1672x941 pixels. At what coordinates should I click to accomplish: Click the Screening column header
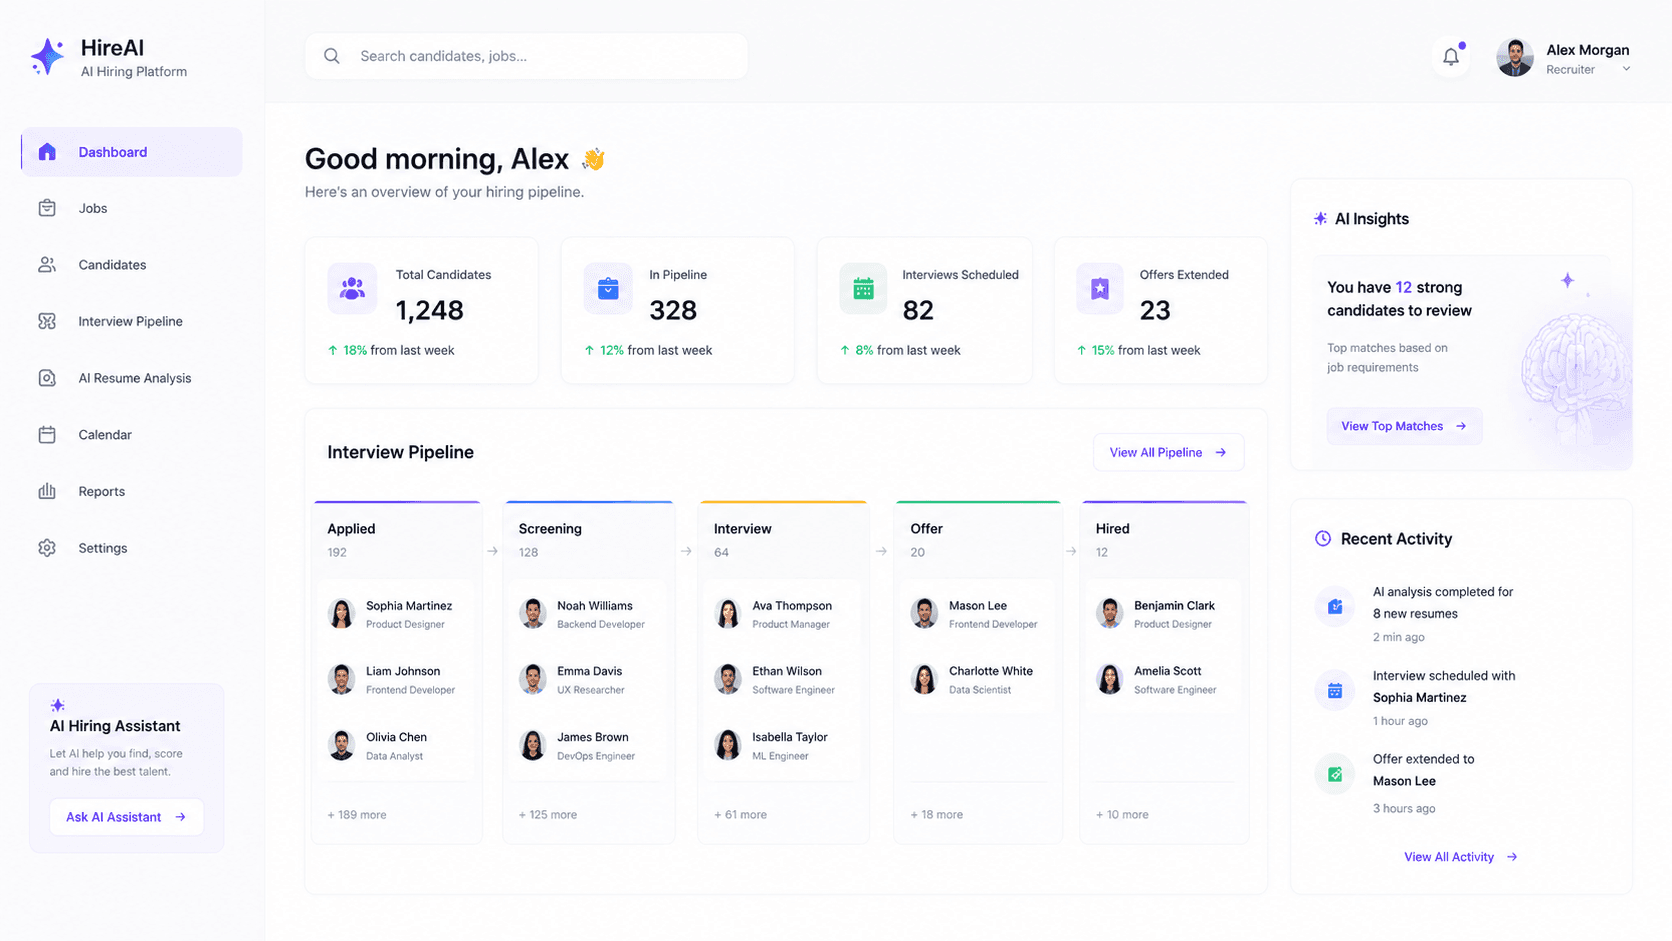pos(550,529)
